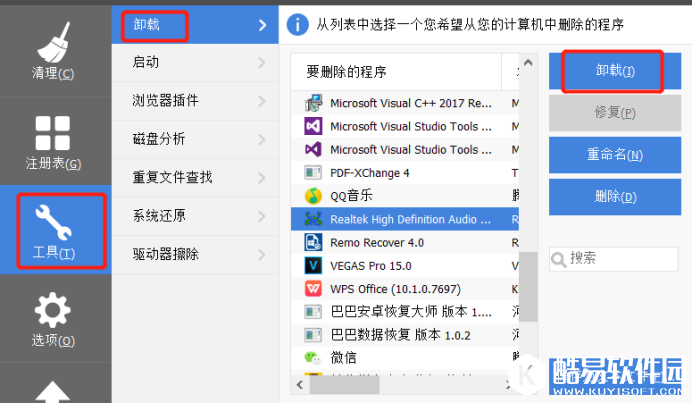Open 选项 settings gear icon
The width and height of the screenshot is (693, 403).
point(54,310)
